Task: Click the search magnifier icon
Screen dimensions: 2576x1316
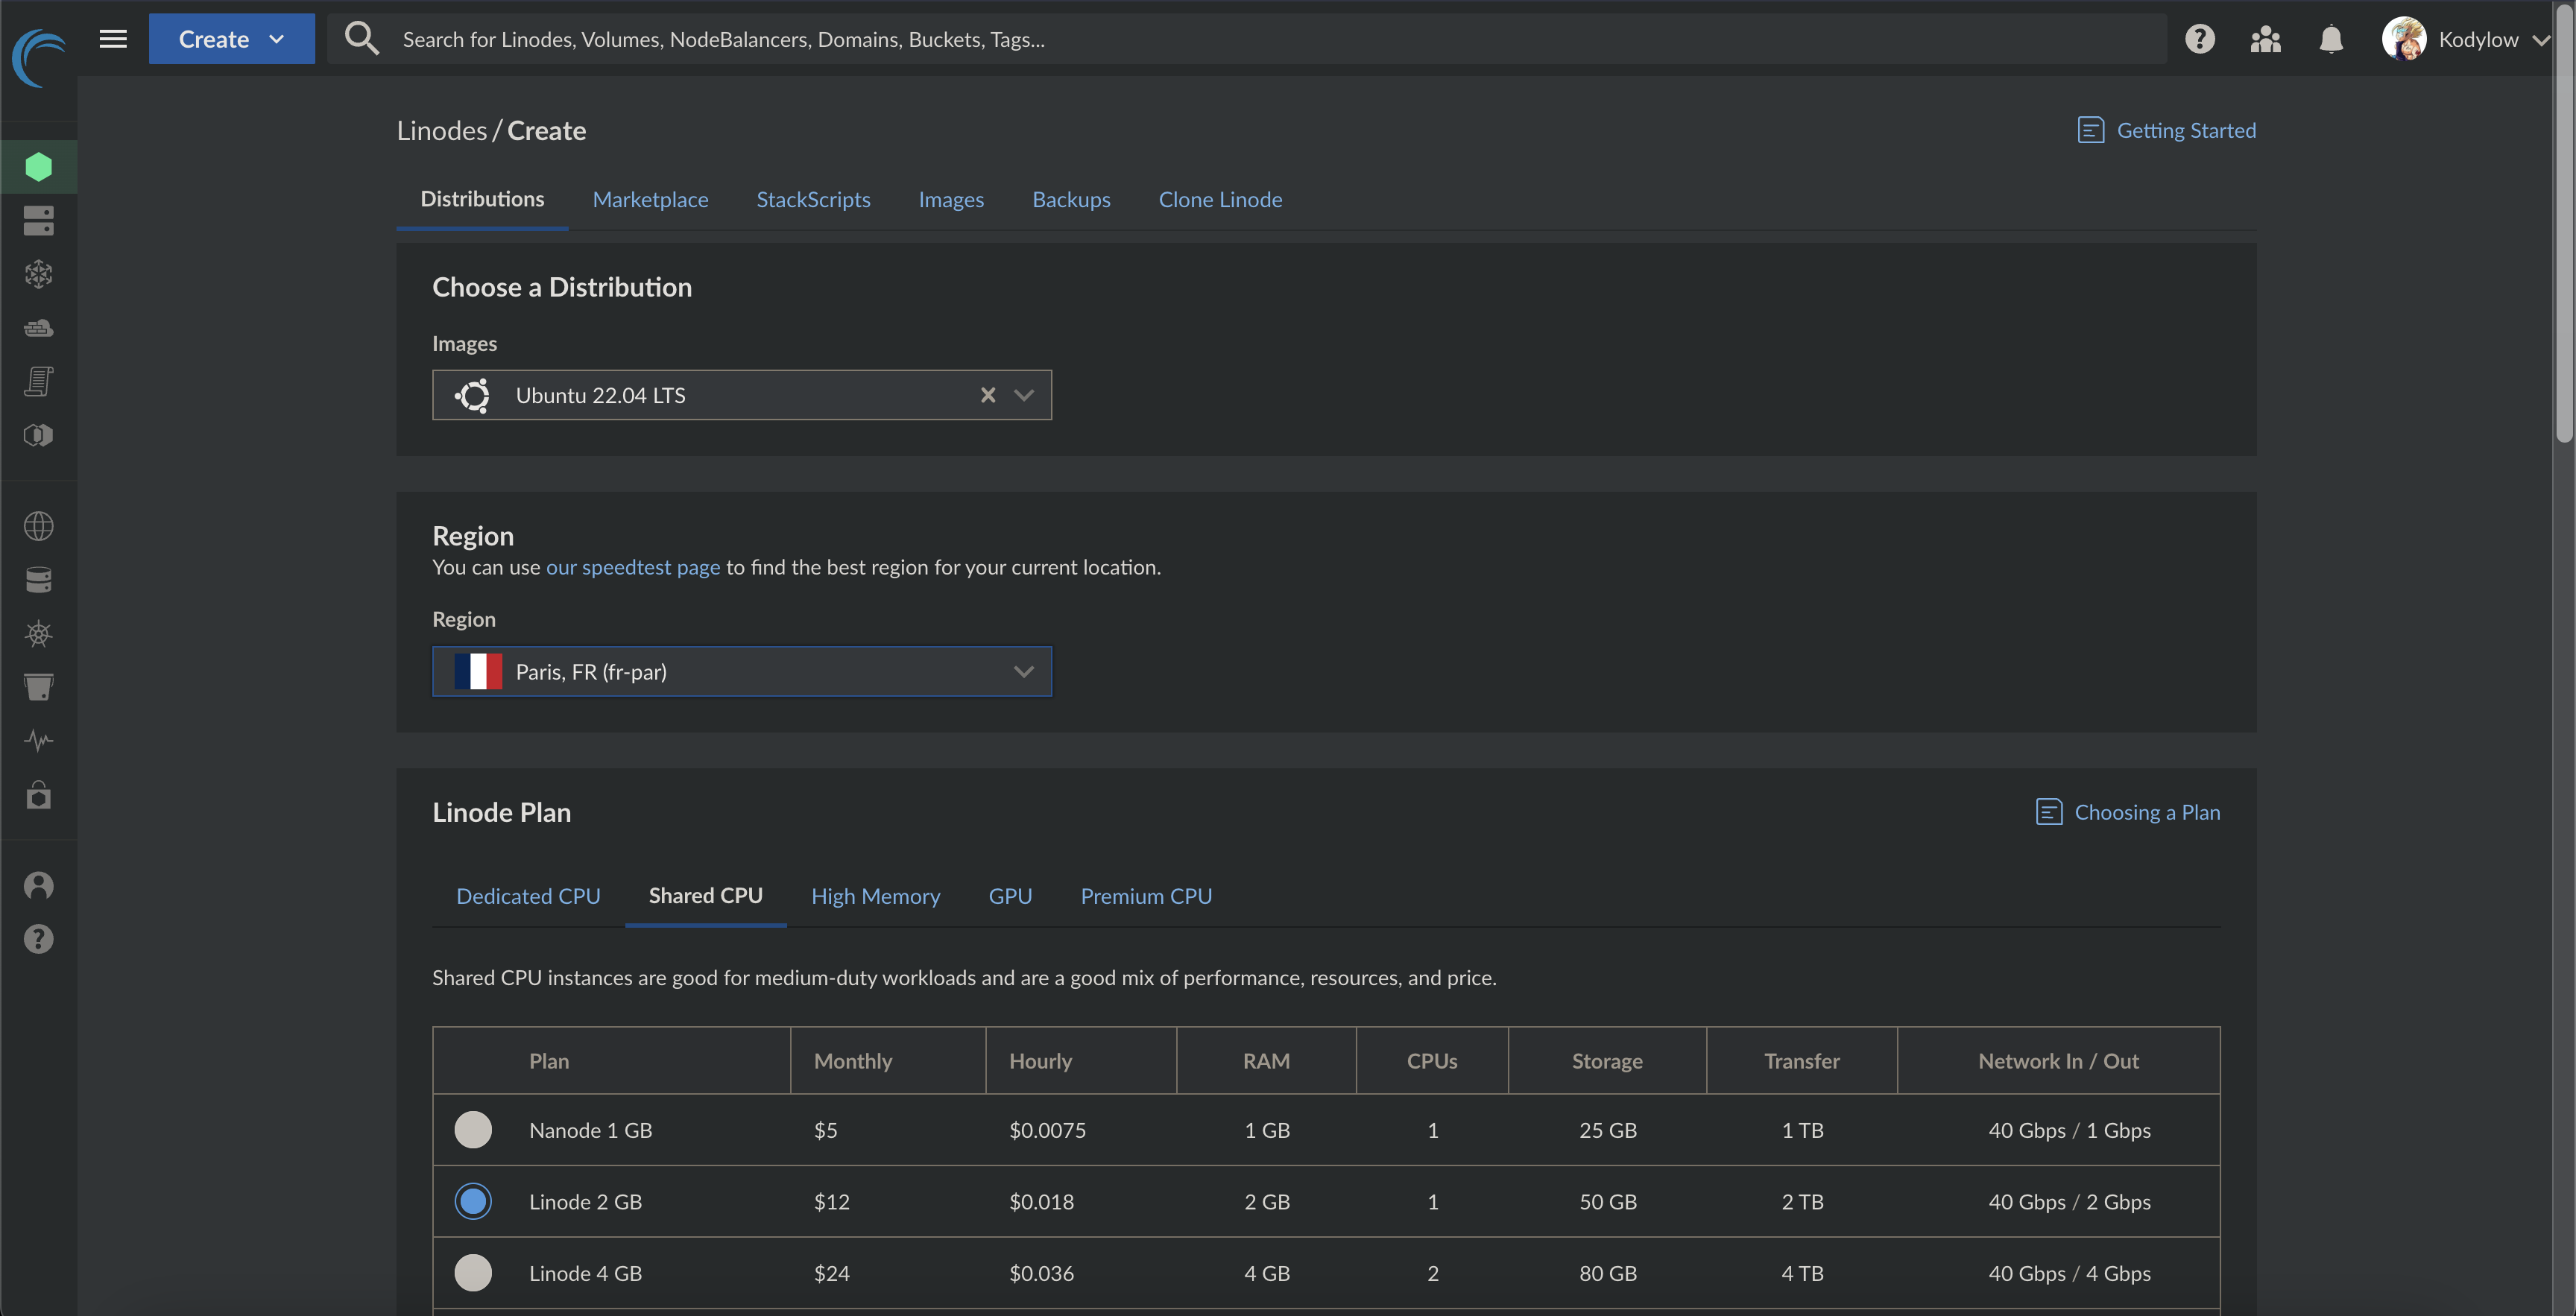Action: (x=361, y=39)
